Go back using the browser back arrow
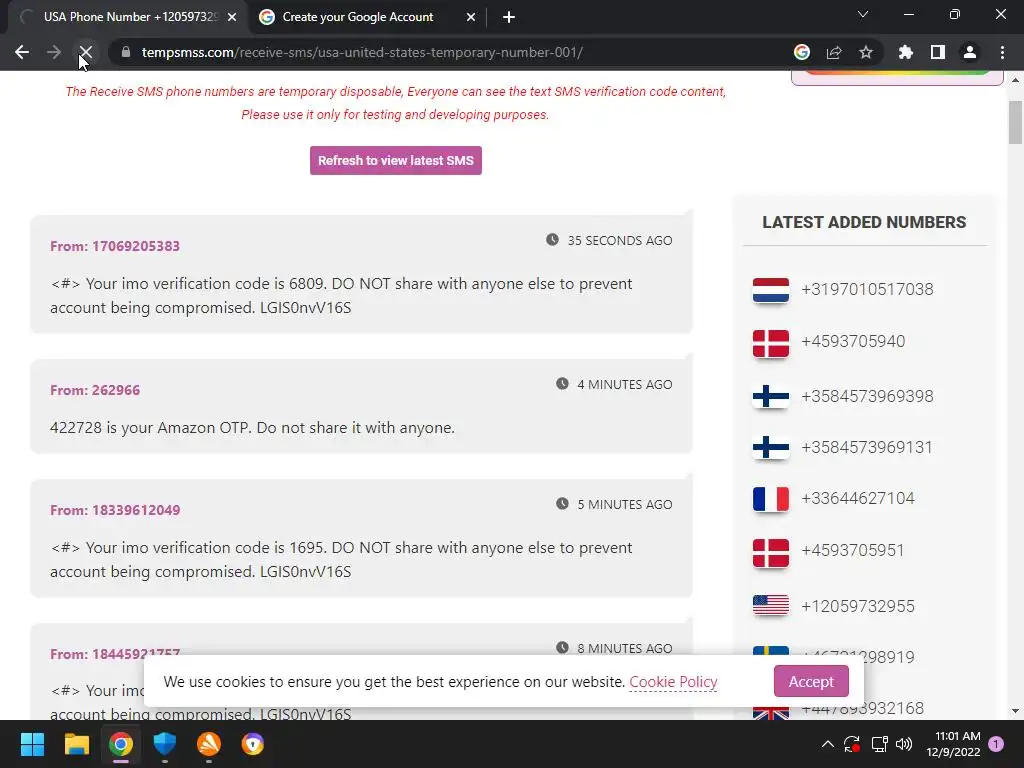This screenshot has height=768, width=1024. (x=22, y=52)
